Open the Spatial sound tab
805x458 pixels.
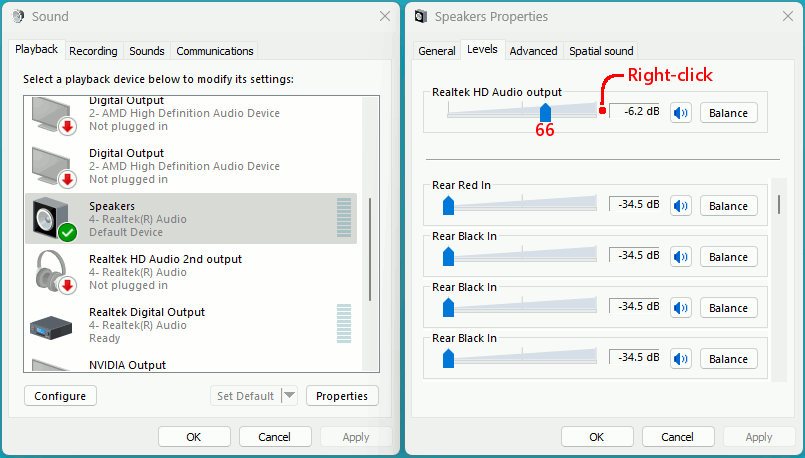601,51
